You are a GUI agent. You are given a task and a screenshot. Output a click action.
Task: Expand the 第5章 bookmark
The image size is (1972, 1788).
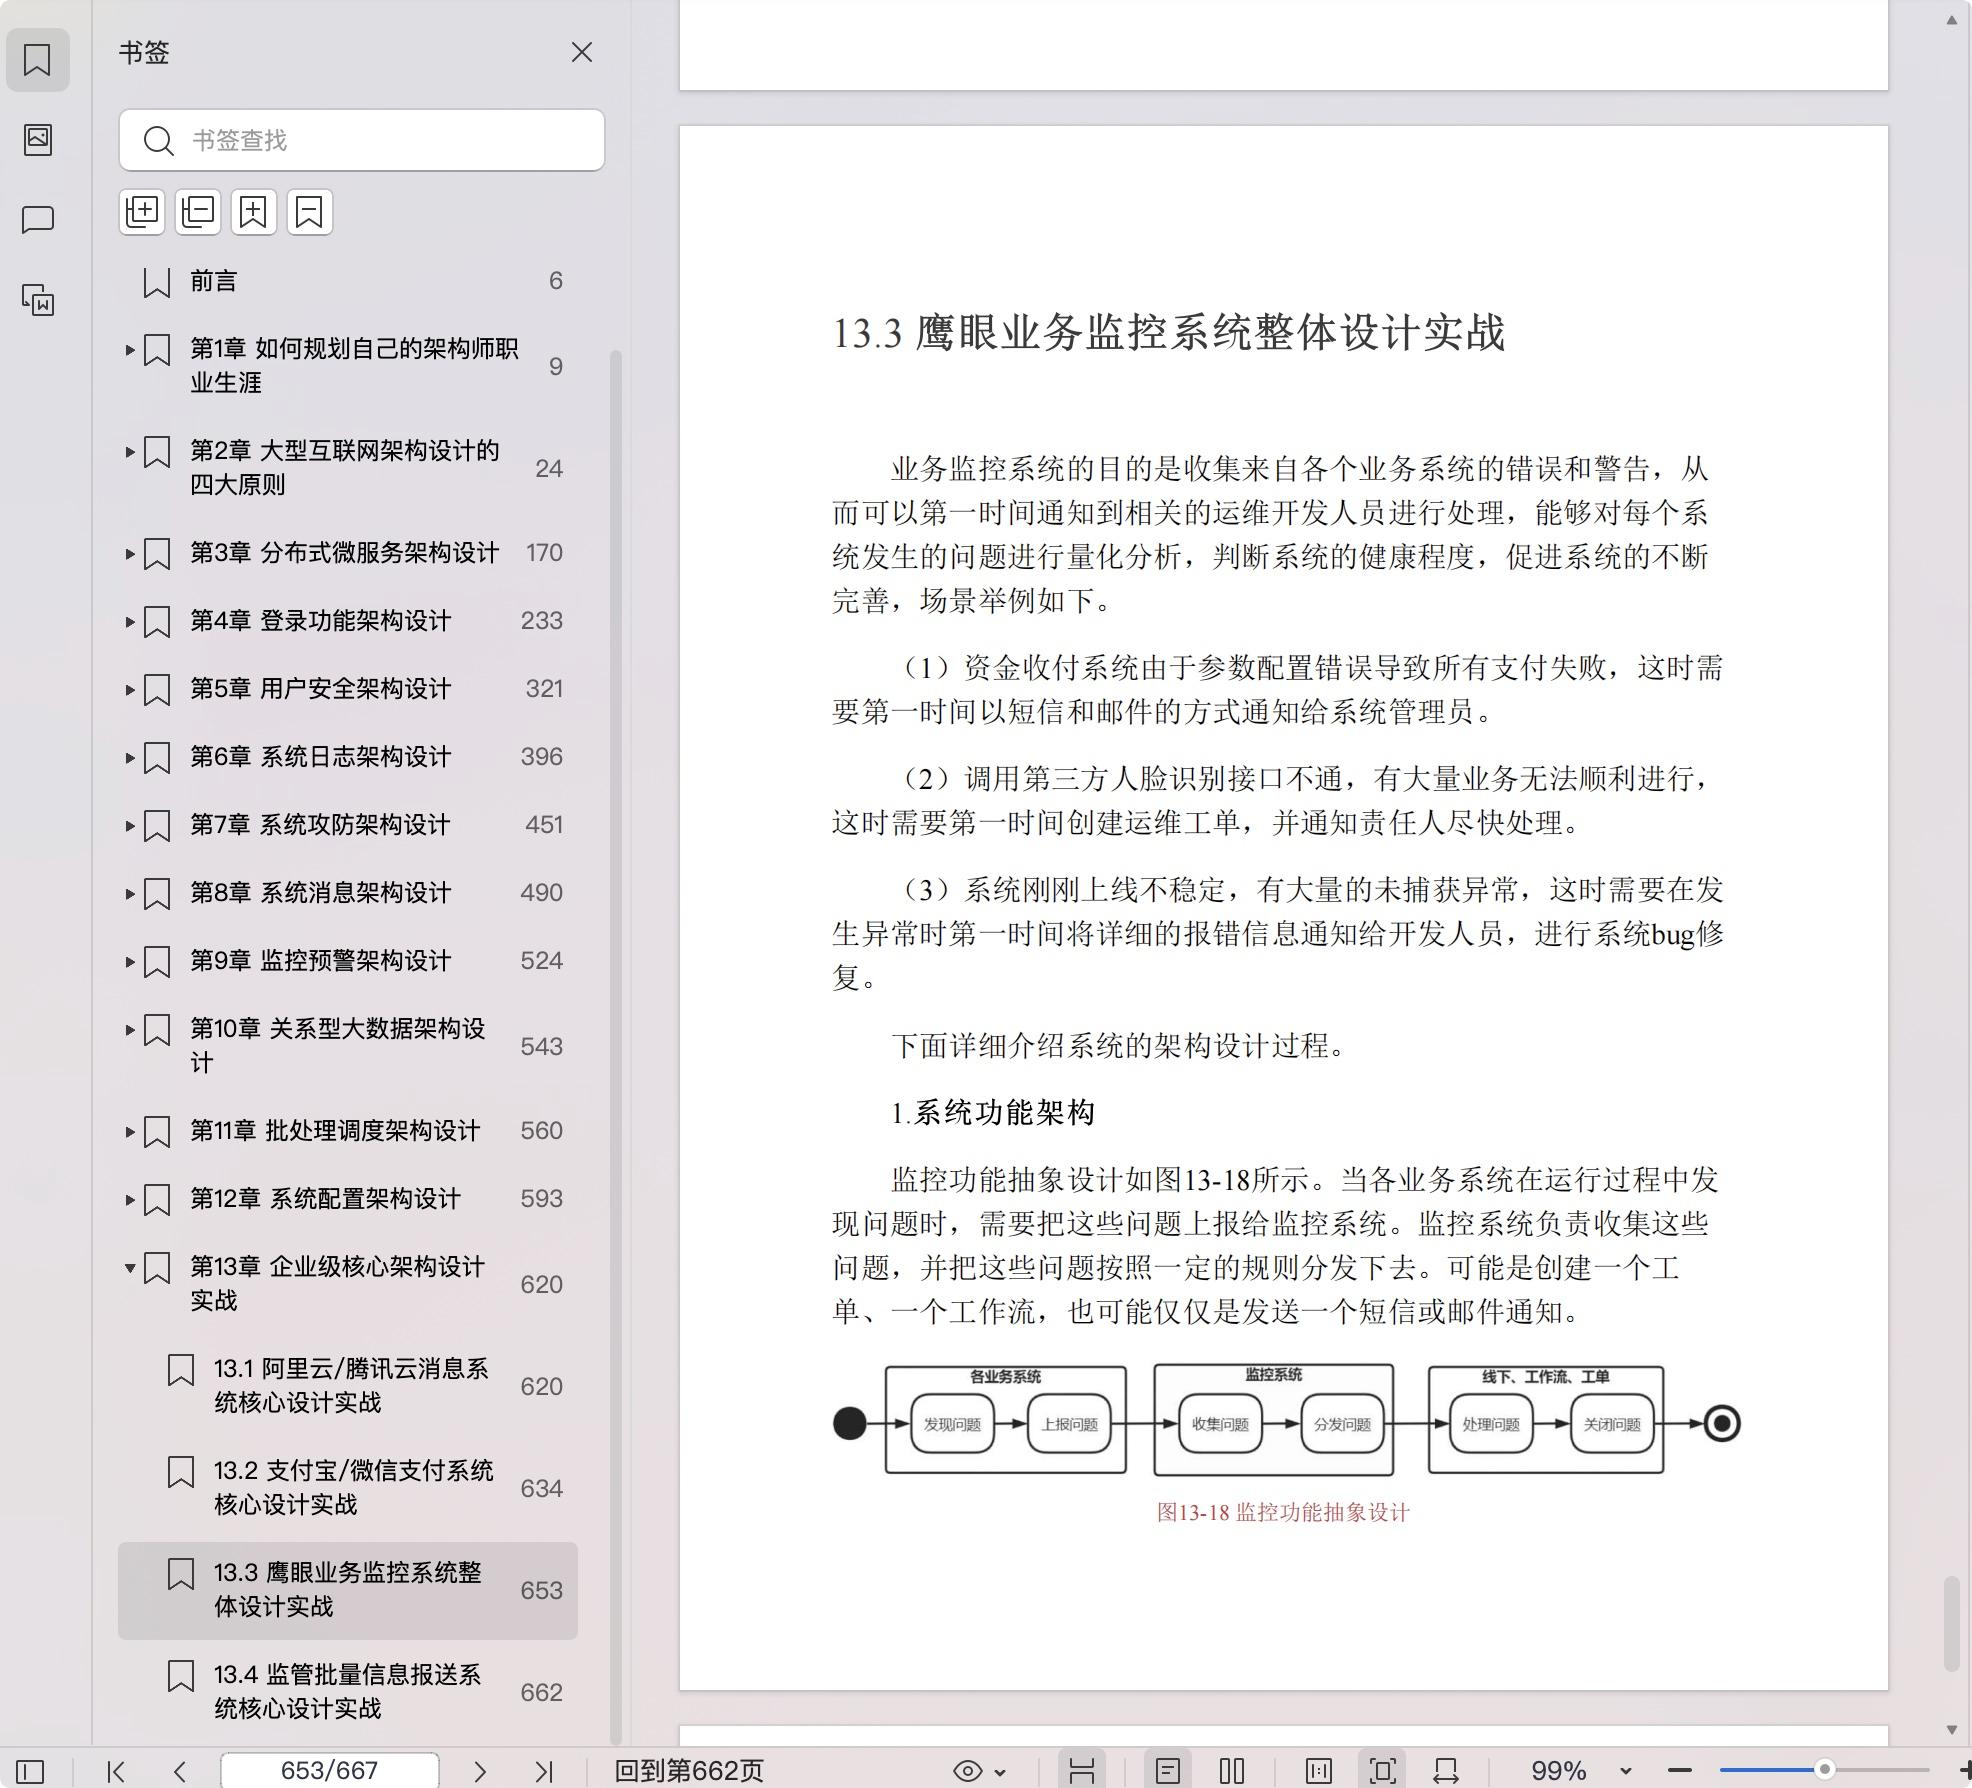tap(130, 689)
